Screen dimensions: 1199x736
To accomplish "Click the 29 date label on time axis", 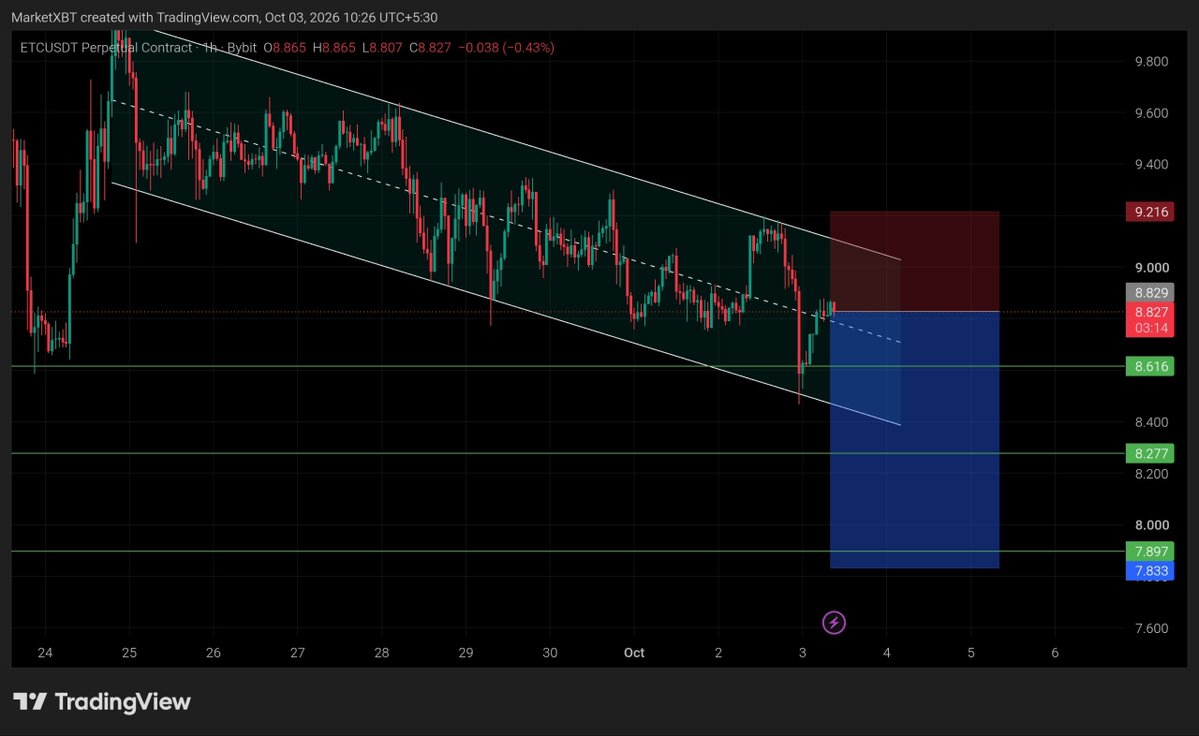I will (466, 653).
